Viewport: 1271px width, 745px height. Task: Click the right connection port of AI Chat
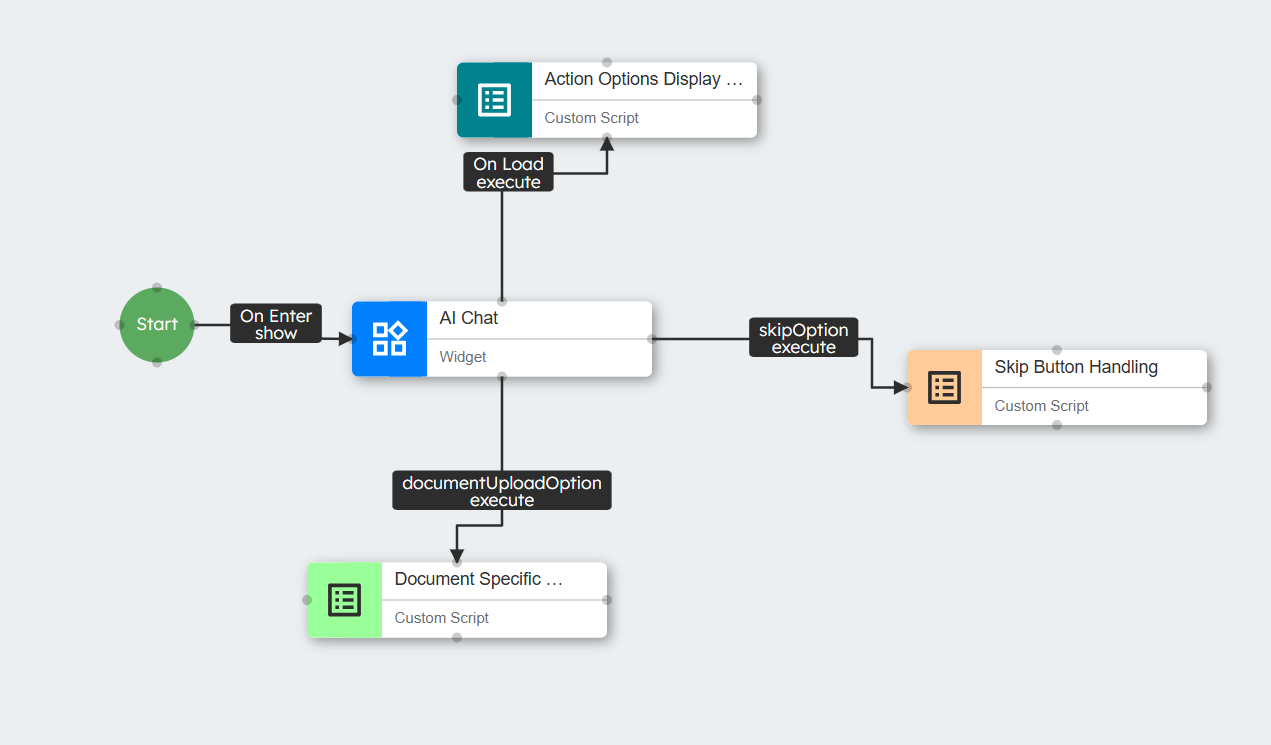(652, 339)
